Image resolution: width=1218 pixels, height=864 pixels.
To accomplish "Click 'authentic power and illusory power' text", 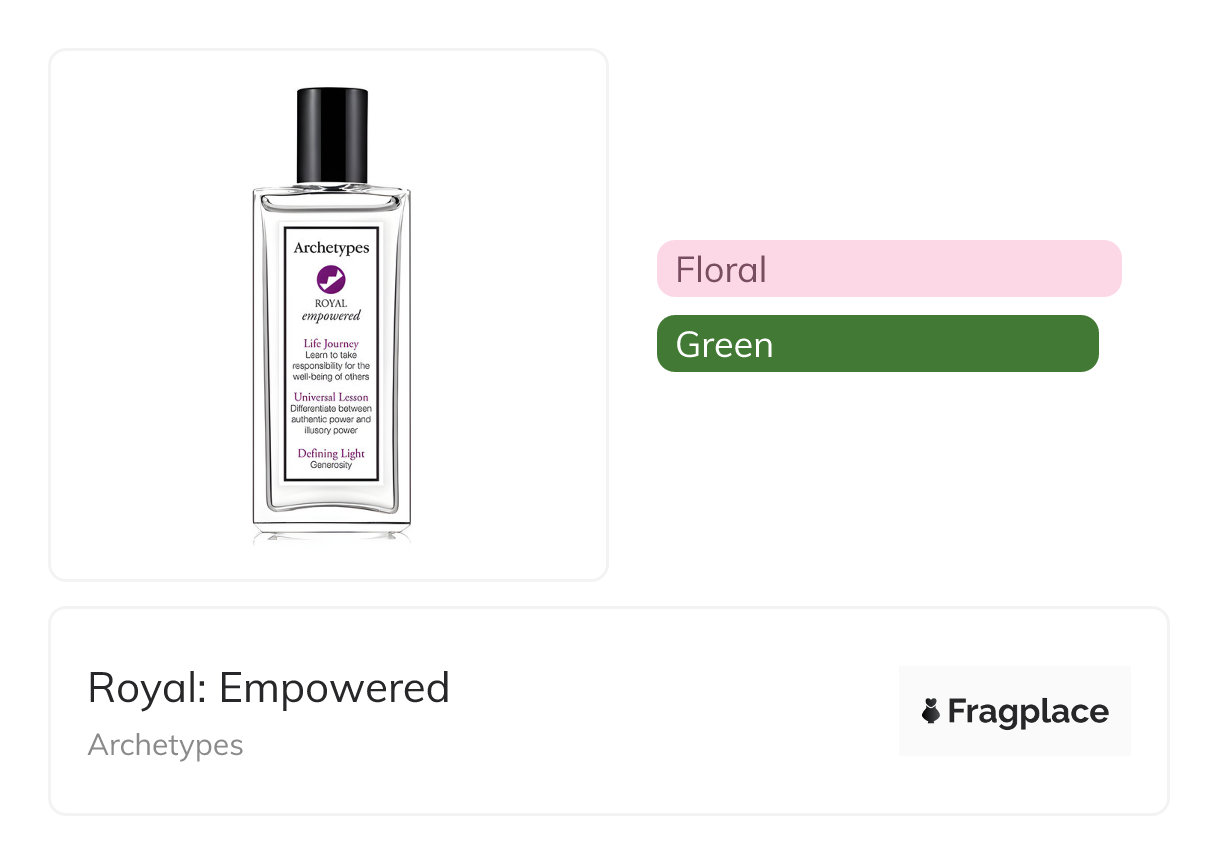I will click(x=331, y=425).
